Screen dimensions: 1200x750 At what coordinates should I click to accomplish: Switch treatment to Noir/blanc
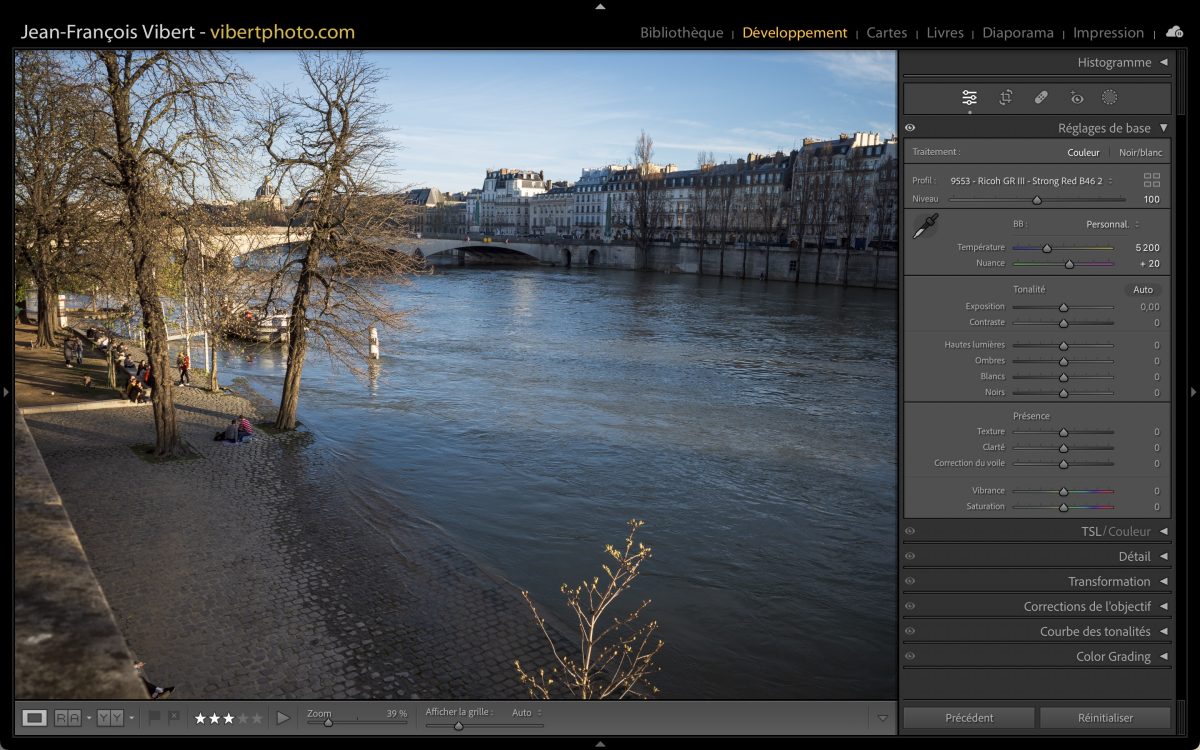click(x=1140, y=153)
